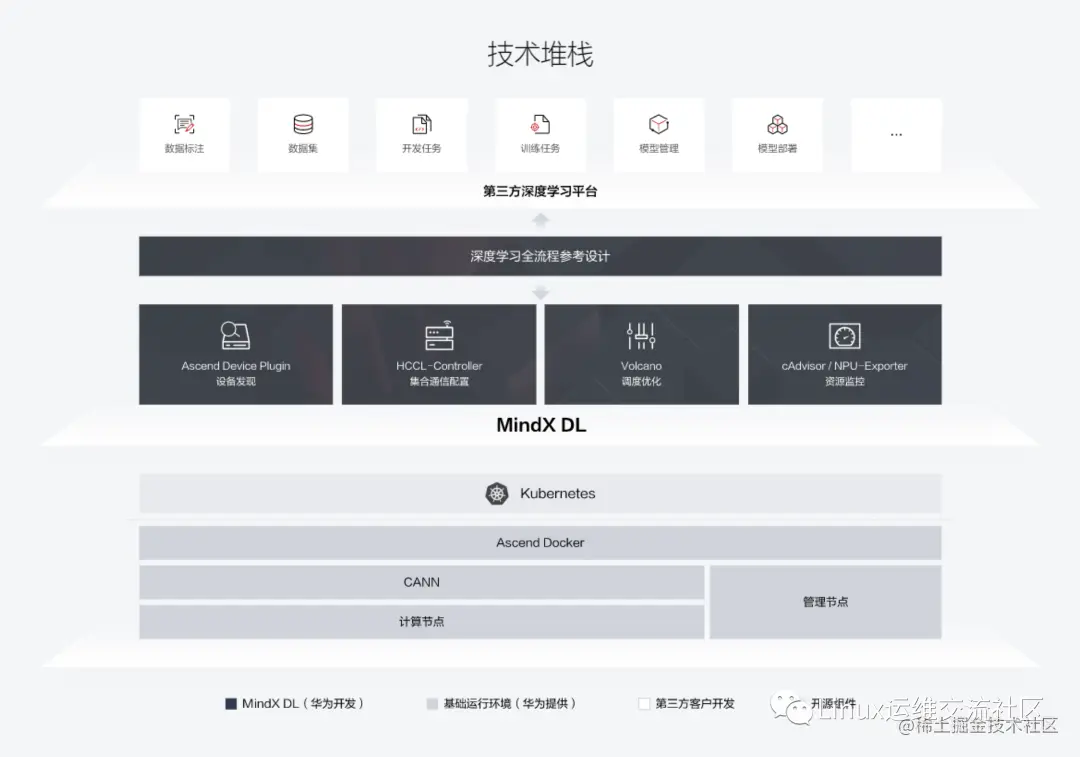Toggle the 第三方客户开发 legend checkbox
1080x757 pixels.
click(x=644, y=703)
